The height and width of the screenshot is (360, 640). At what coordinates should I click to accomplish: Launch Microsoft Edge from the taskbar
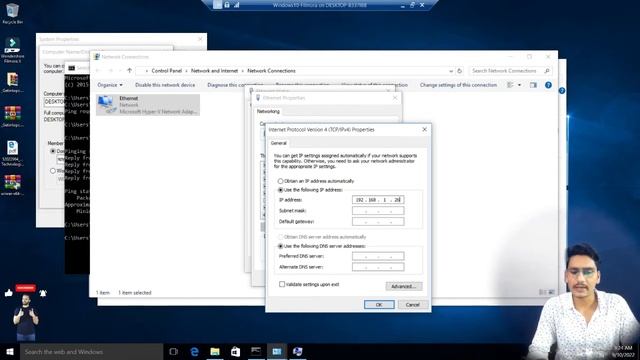194,351
